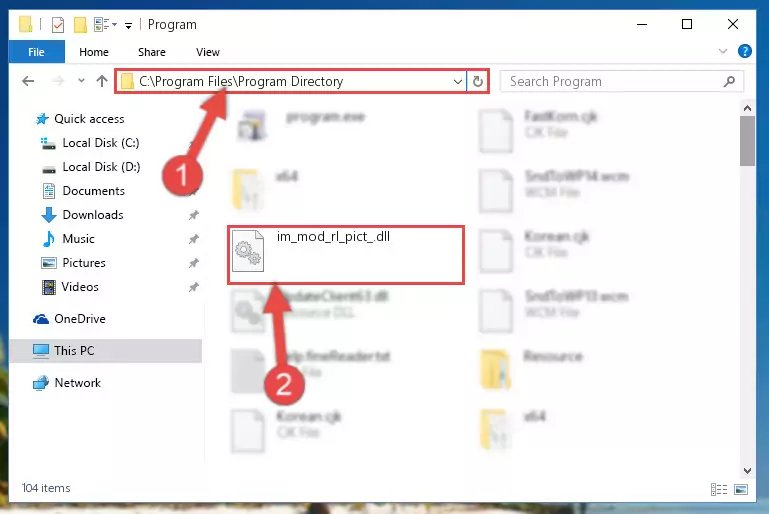Viewport: 769px width, 514px height.
Task: Select Network in the navigation pane
Action: pos(77,383)
